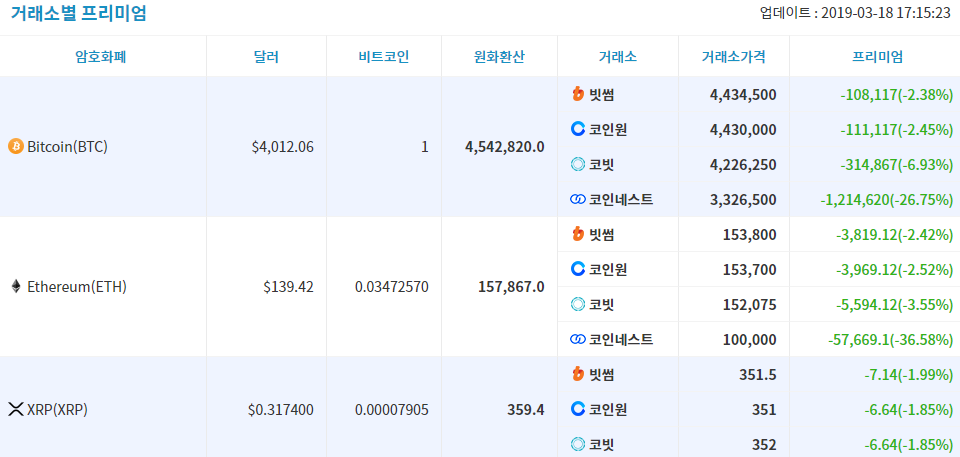Viewport: 960px width, 457px height.
Task: Click the 암호화폐 column header
Action: (100, 57)
